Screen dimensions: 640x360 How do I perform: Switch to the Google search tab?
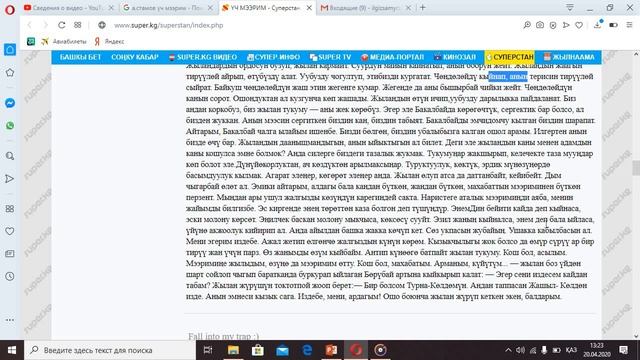point(168,8)
